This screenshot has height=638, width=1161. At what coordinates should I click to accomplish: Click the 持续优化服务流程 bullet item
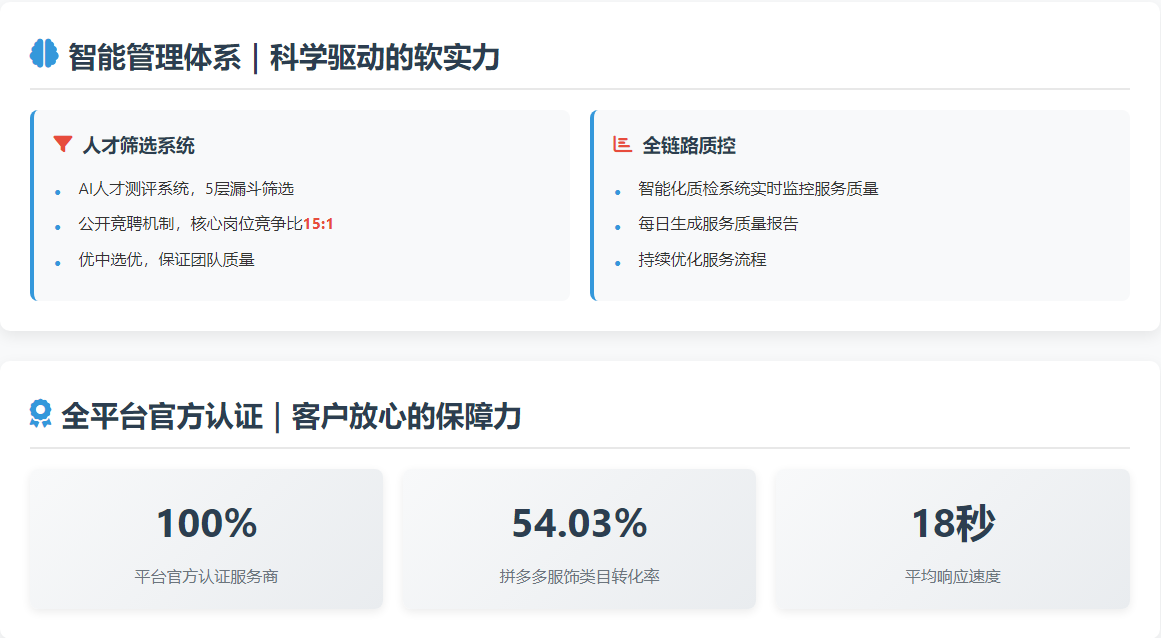702,260
